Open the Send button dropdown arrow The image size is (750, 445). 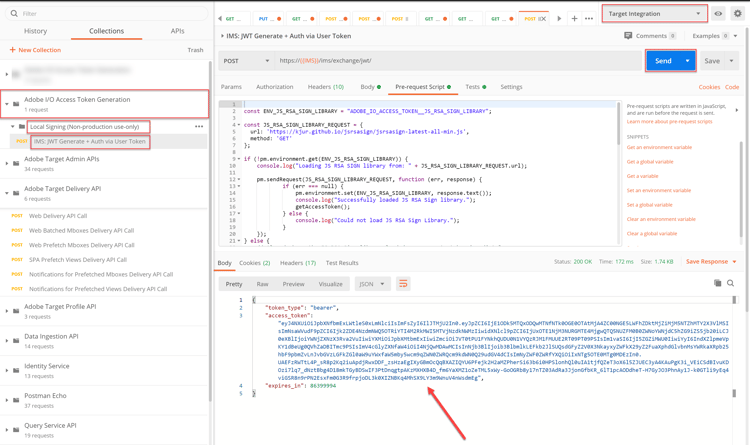coord(687,61)
